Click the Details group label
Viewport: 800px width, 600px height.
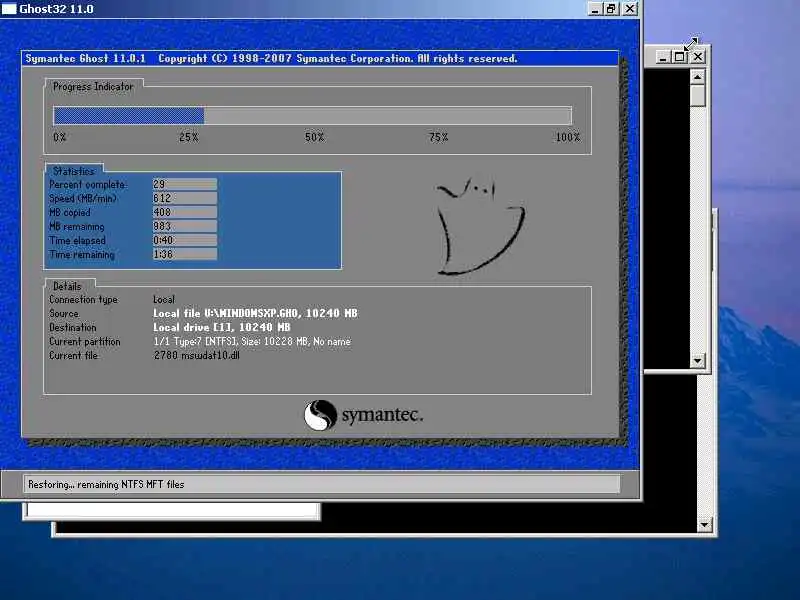[67, 286]
